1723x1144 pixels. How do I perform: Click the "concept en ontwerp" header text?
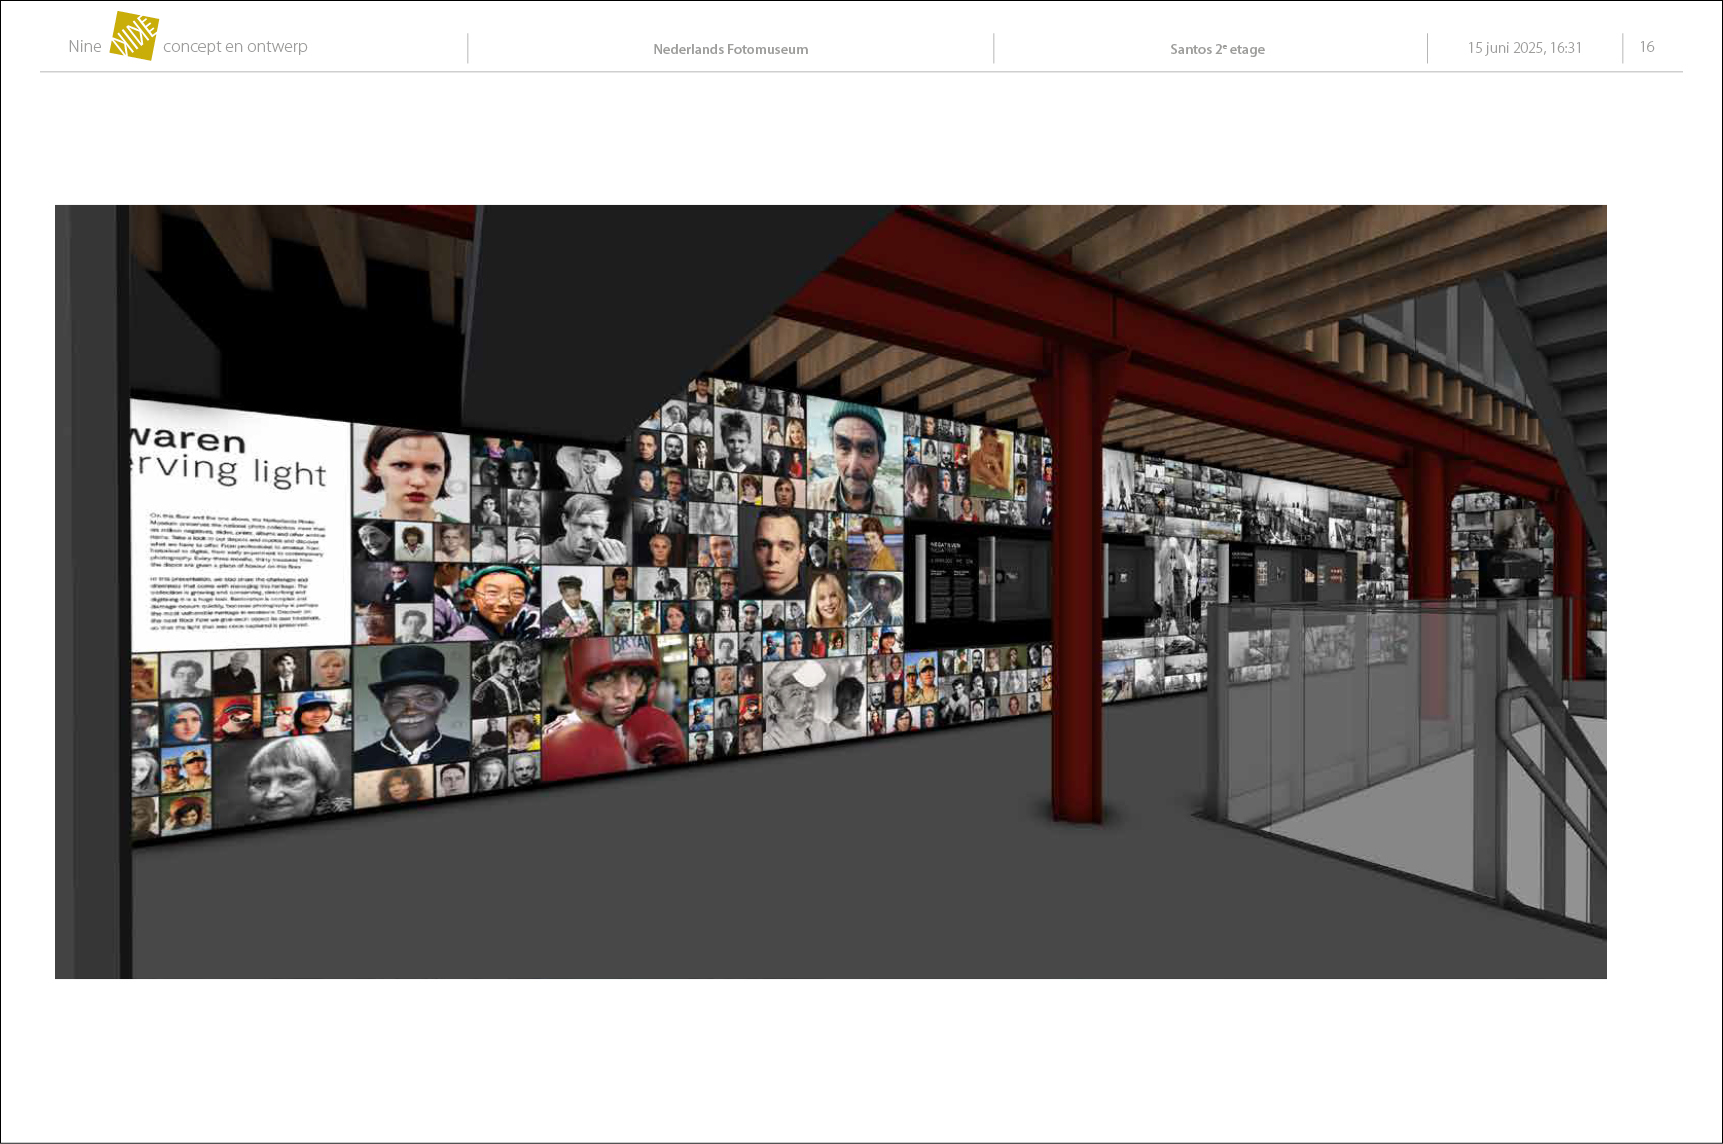pos(235,47)
